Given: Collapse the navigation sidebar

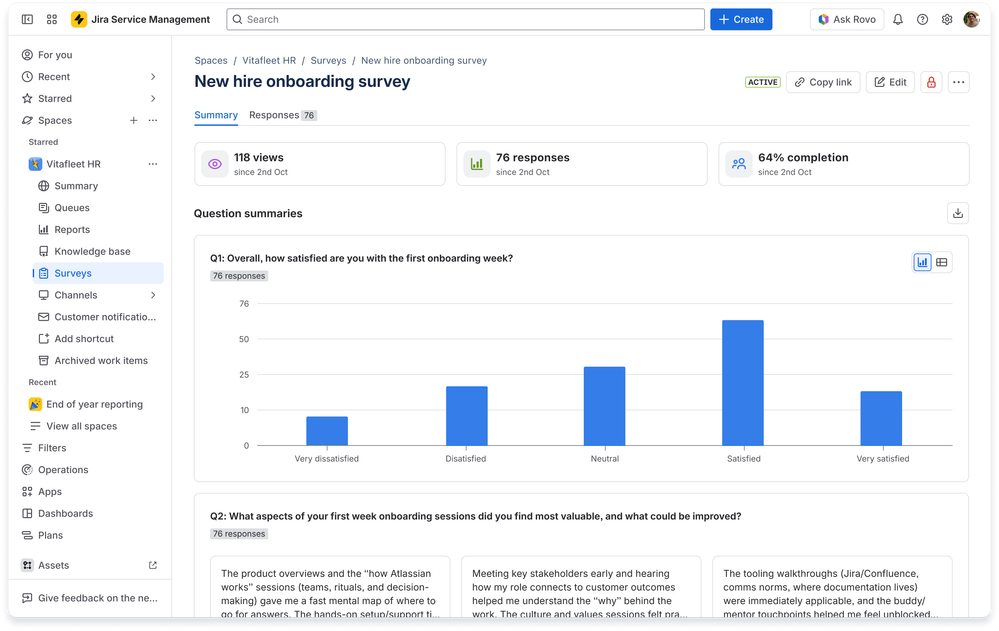Looking at the screenshot, I should [25, 19].
